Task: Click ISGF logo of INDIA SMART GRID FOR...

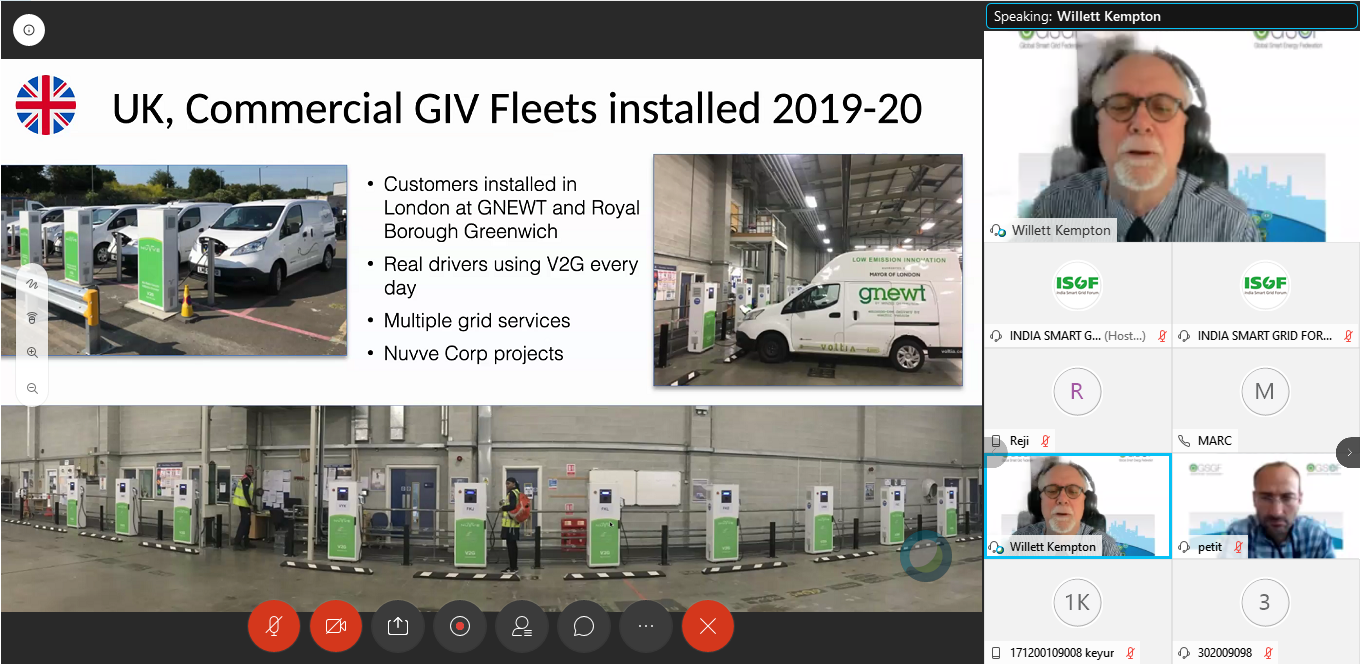Action: [1265, 286]
